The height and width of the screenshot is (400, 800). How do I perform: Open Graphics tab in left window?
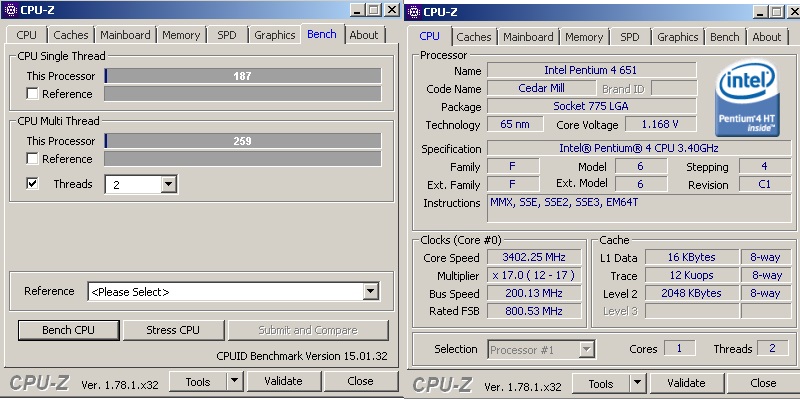pos(275,35)
